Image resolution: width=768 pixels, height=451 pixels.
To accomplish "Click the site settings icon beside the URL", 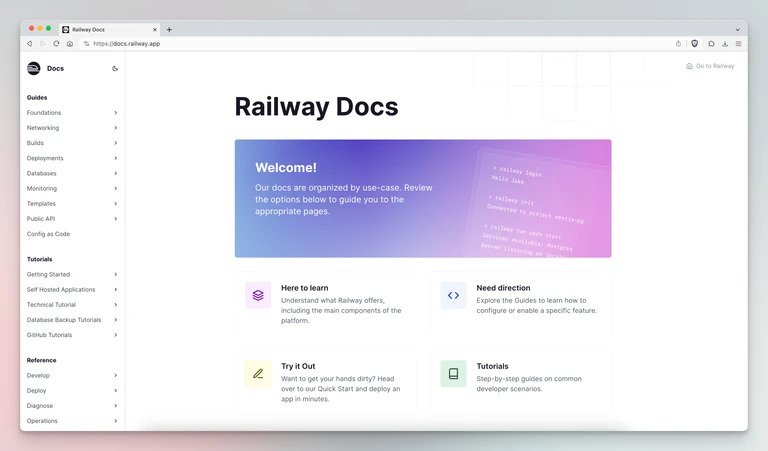I will pos(87,44).
